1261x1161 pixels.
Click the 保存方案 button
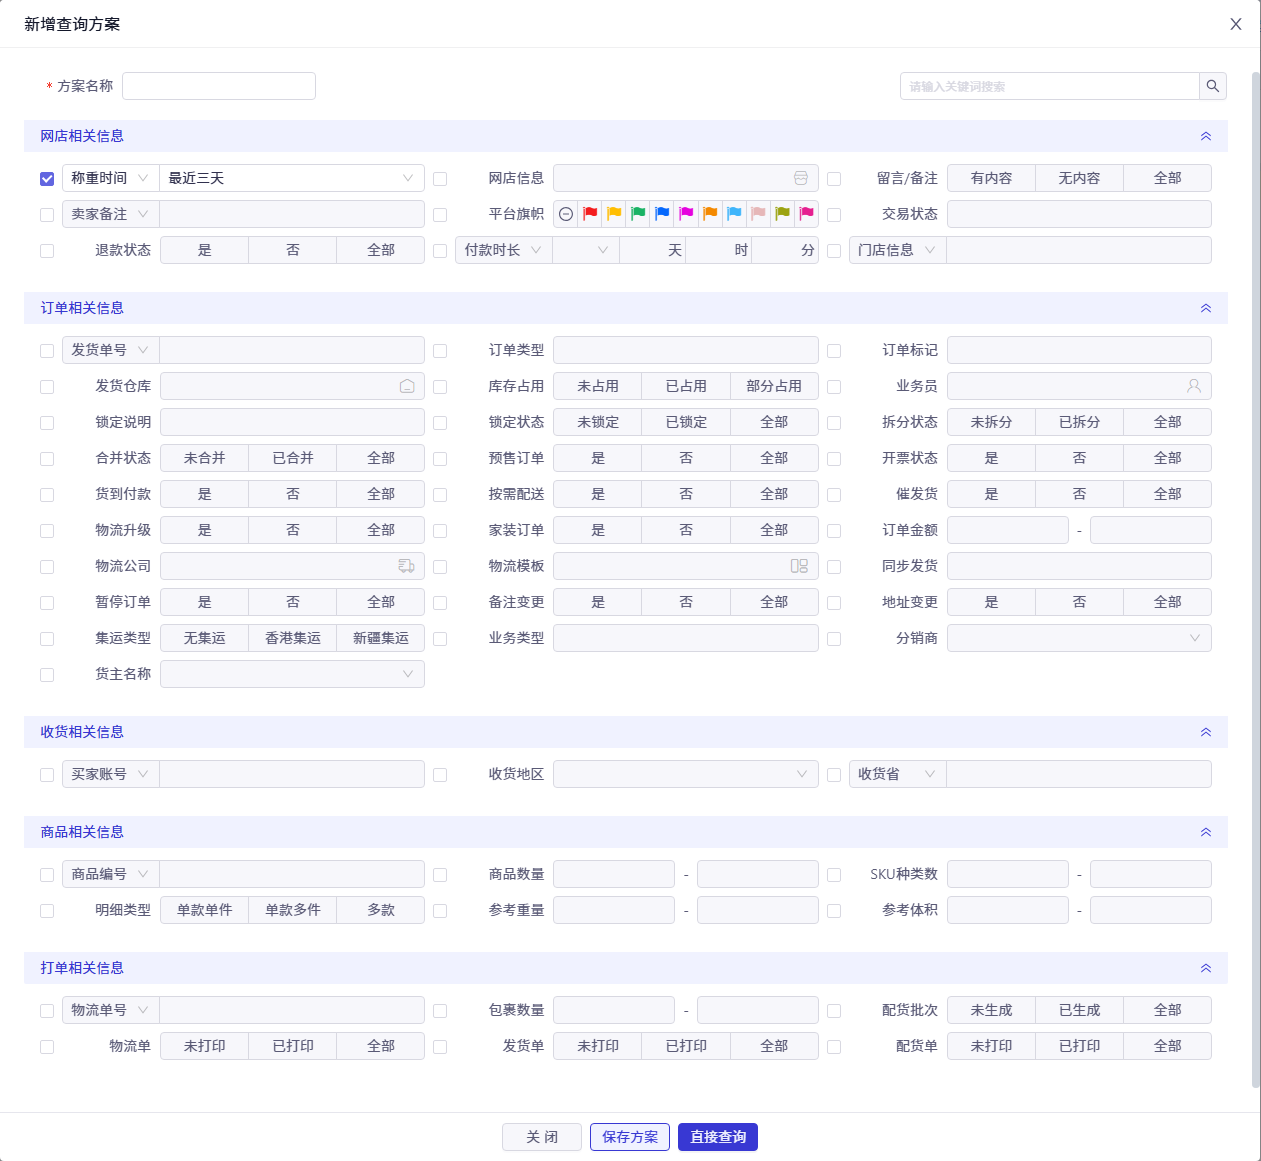(x=630, y=1137)
